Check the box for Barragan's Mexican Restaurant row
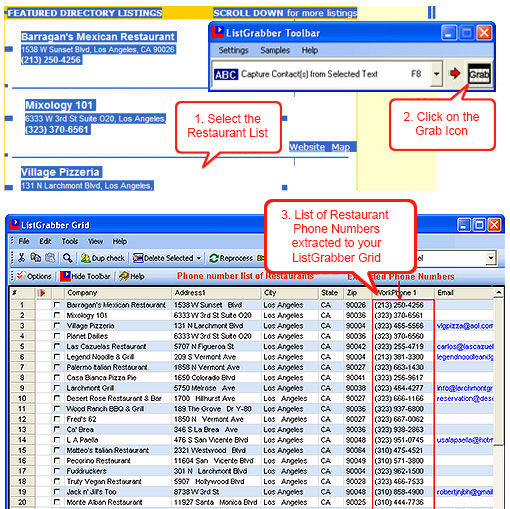 tap(57, 305)
